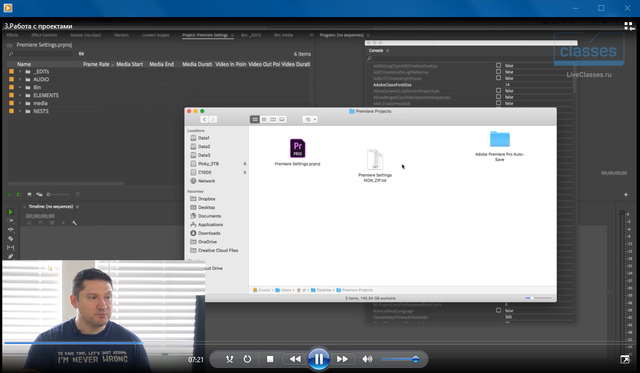Close the Finder window with red button
The image size is (640, 373).
tap(189, 111)
